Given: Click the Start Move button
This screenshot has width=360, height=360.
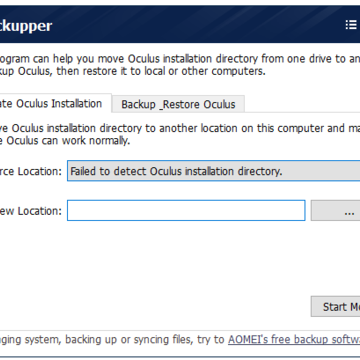Looking at the screenshot, I should 335,306.
